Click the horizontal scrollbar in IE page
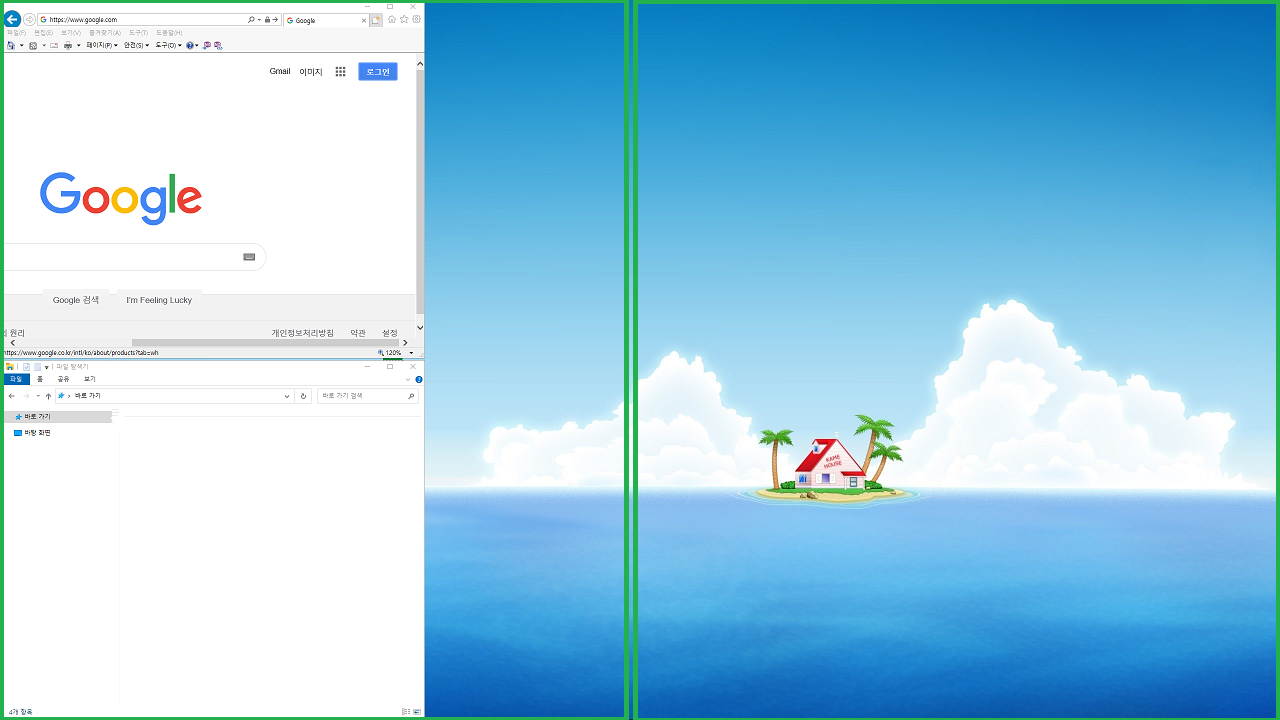1280x720 pixels. pyautogui.click(x=266, y=343)
